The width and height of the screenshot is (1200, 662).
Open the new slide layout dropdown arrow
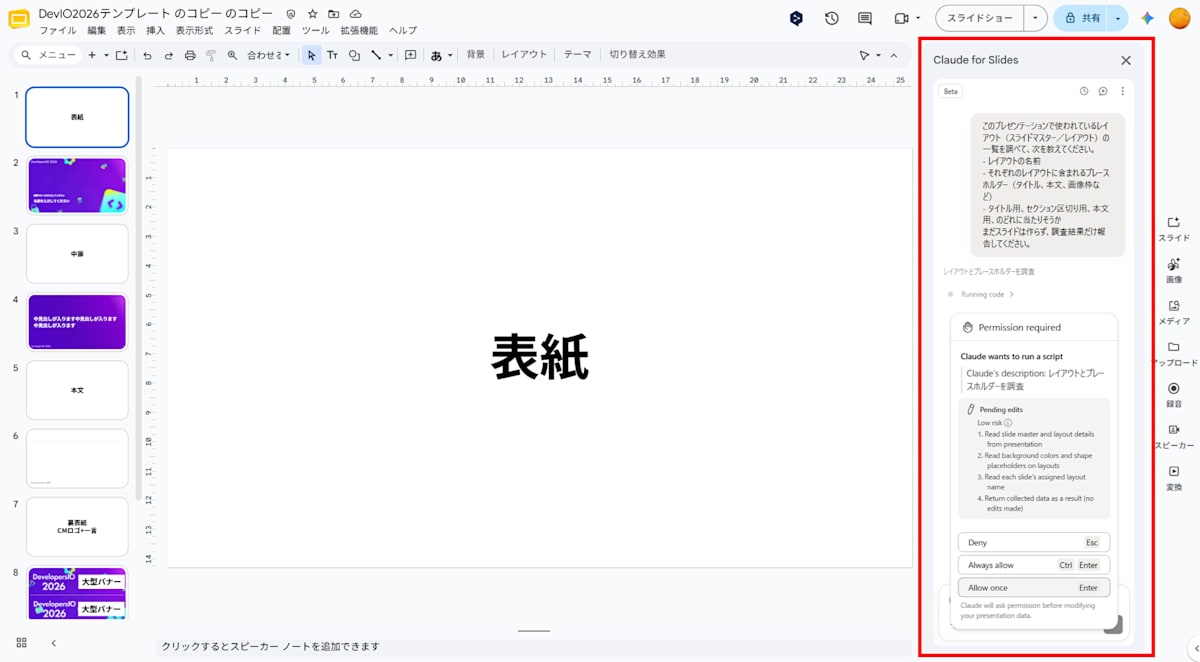[x=105, y=55]
